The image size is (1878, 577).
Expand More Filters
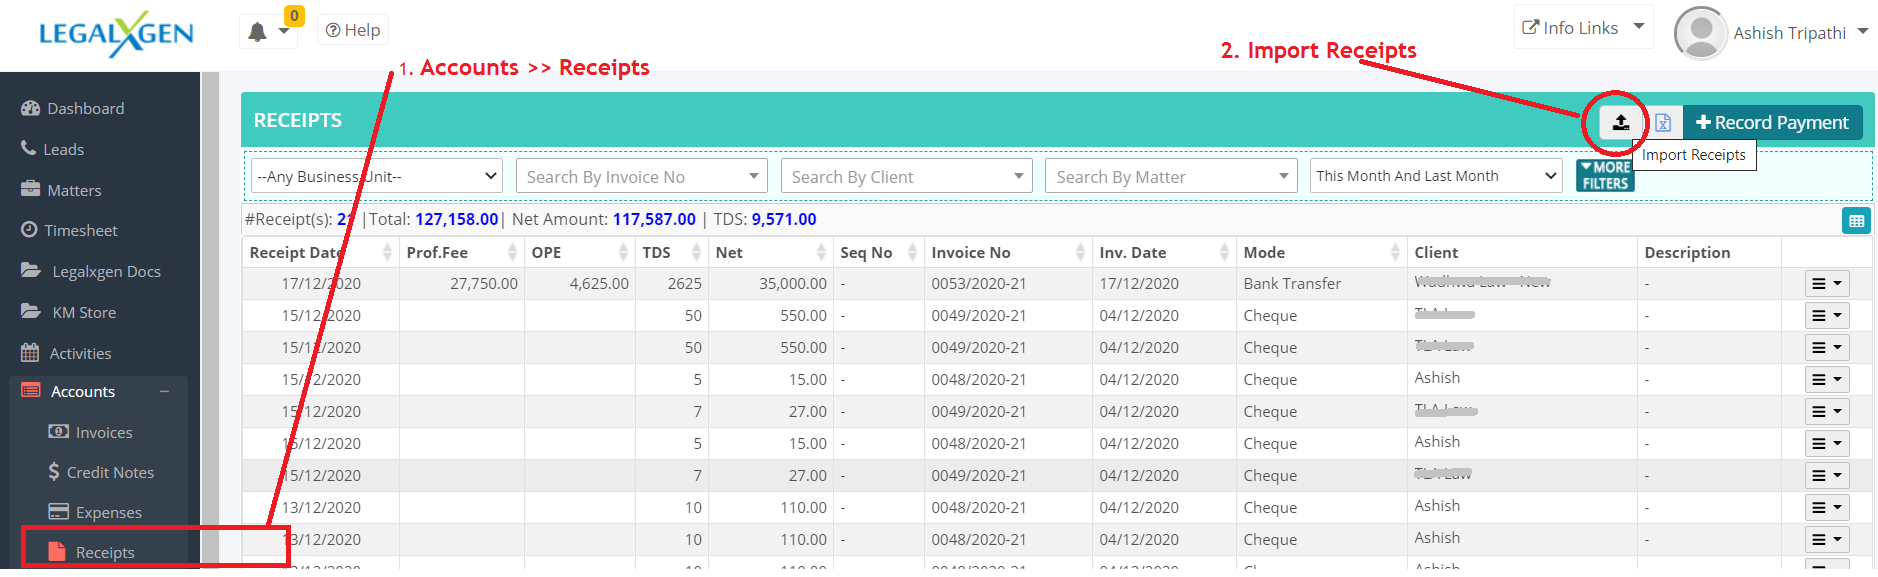(1605, 175)
